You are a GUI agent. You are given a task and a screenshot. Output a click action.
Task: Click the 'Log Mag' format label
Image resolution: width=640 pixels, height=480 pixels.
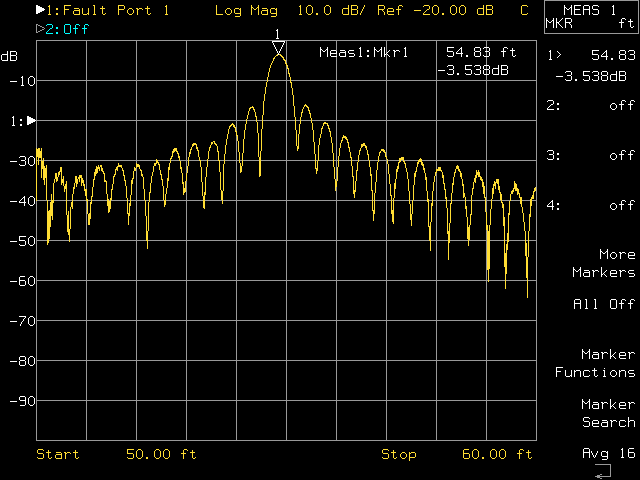[246, 11]
